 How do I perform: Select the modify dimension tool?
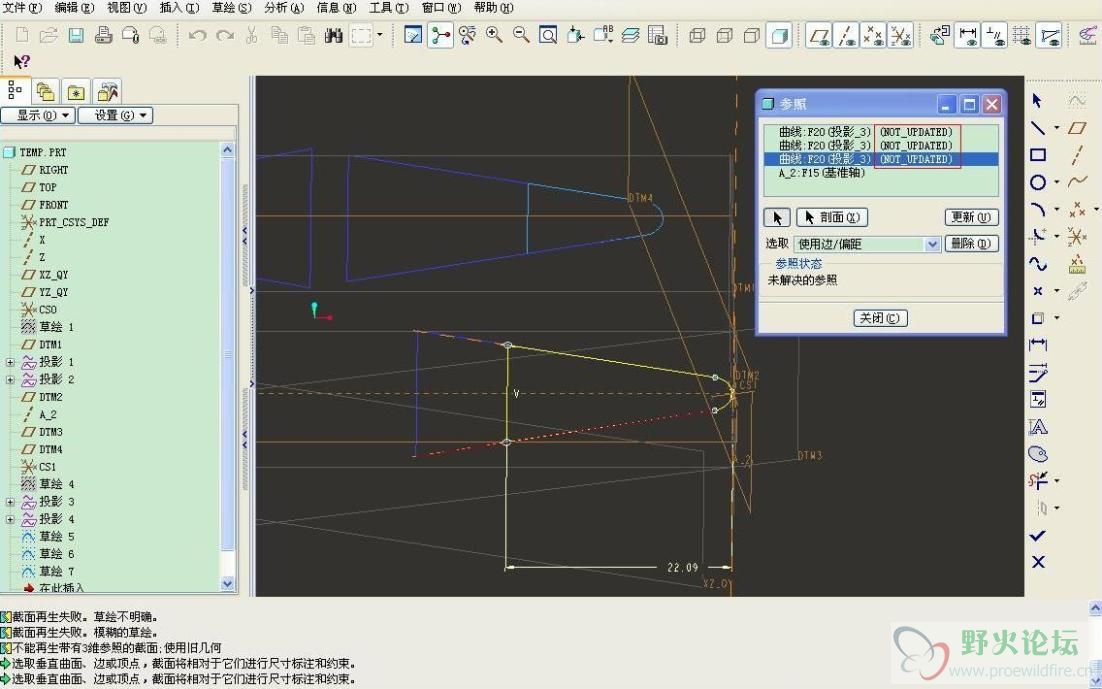[1038, 373]
